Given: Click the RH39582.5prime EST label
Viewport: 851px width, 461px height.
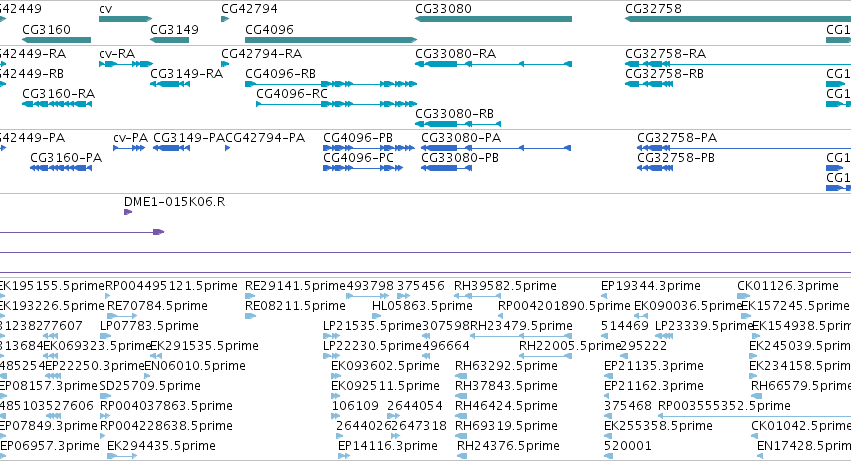Looking at the screenshot, I should point(505,286).
